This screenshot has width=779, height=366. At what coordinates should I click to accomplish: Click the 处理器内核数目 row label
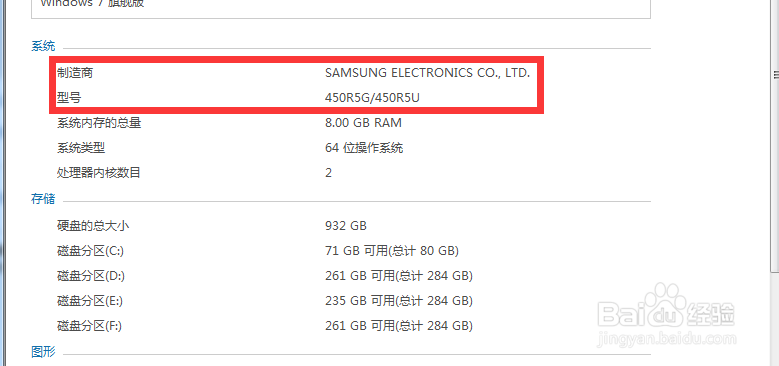coord(99,173)
